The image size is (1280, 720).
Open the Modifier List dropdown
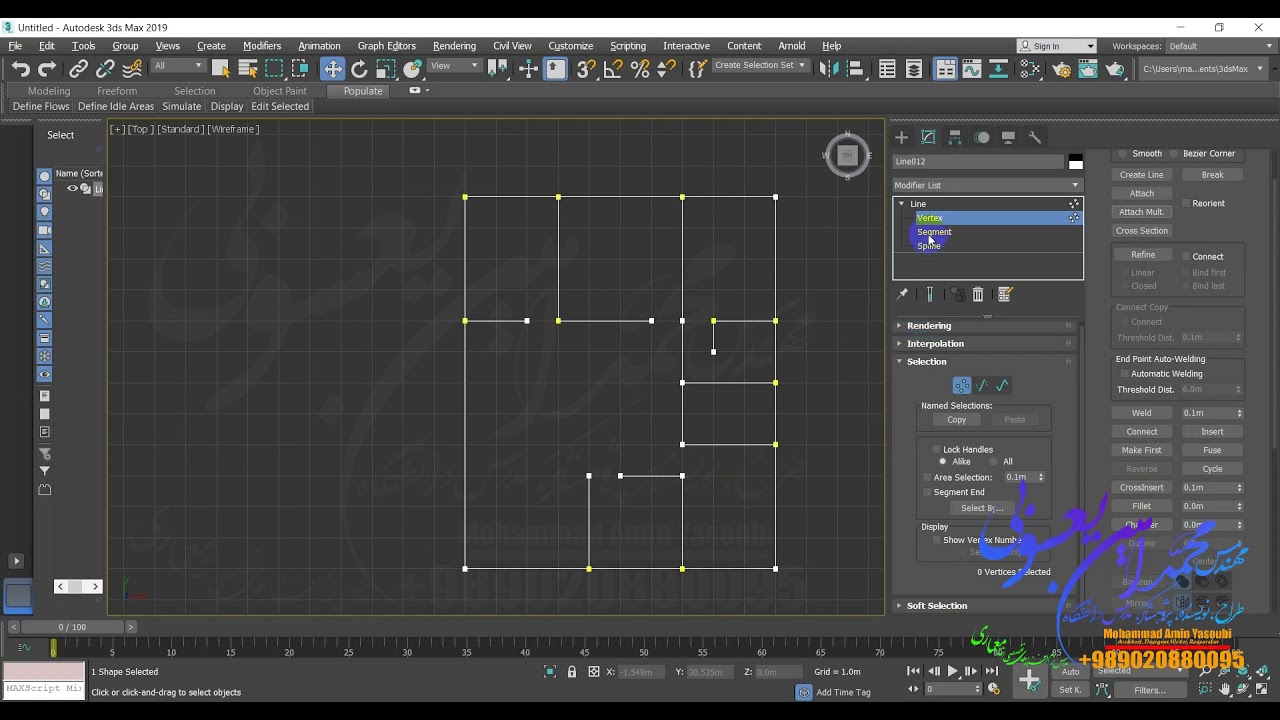pyautogui.click(x=988, y=185)
